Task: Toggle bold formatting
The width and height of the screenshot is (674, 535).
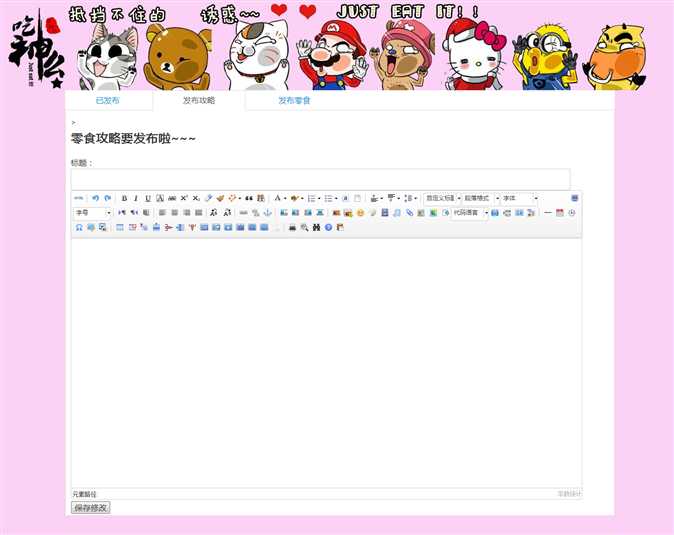Action: (124, 198)
